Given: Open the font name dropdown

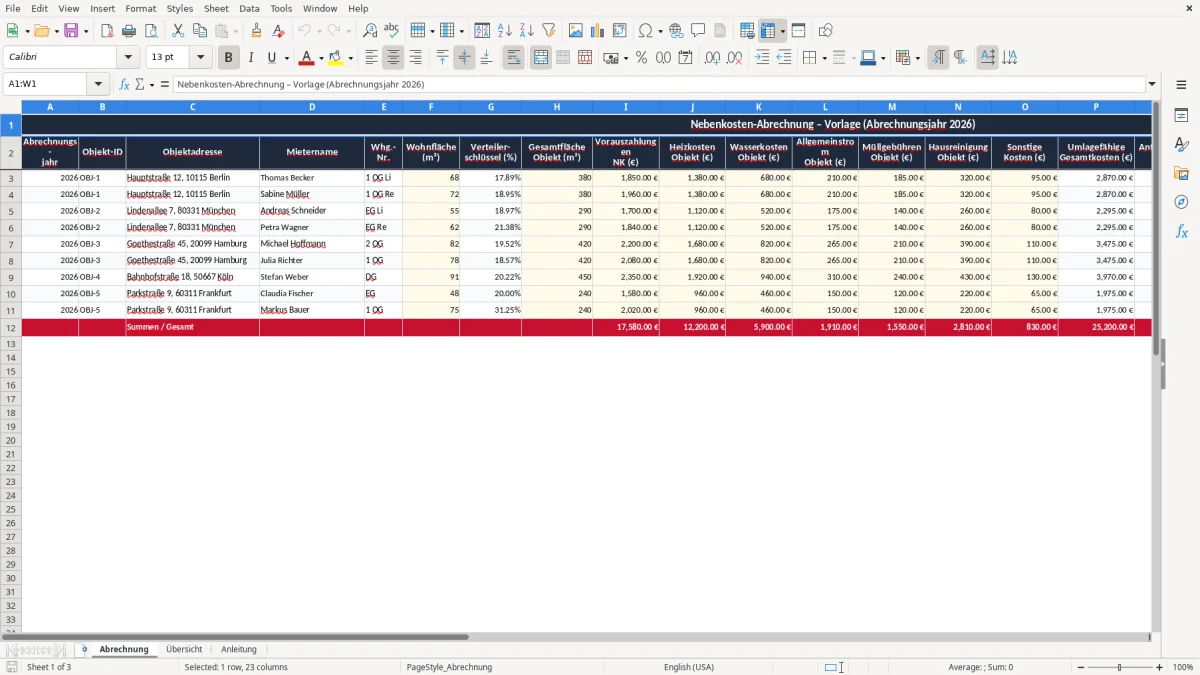Looking at the screenshot, I should (128, 58).
